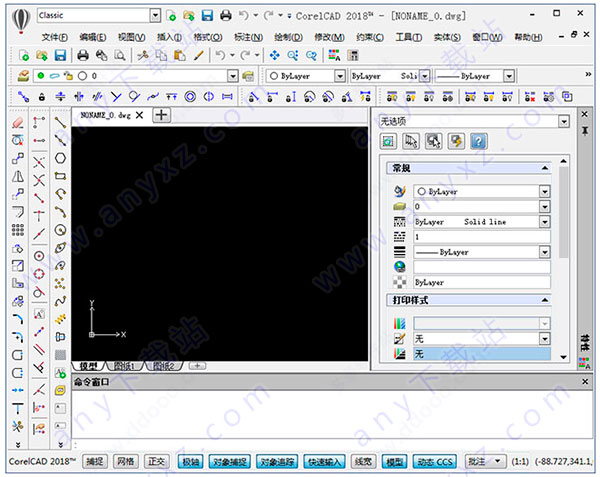Toggle 网格 grid in status bar

[x=126, y=462]
